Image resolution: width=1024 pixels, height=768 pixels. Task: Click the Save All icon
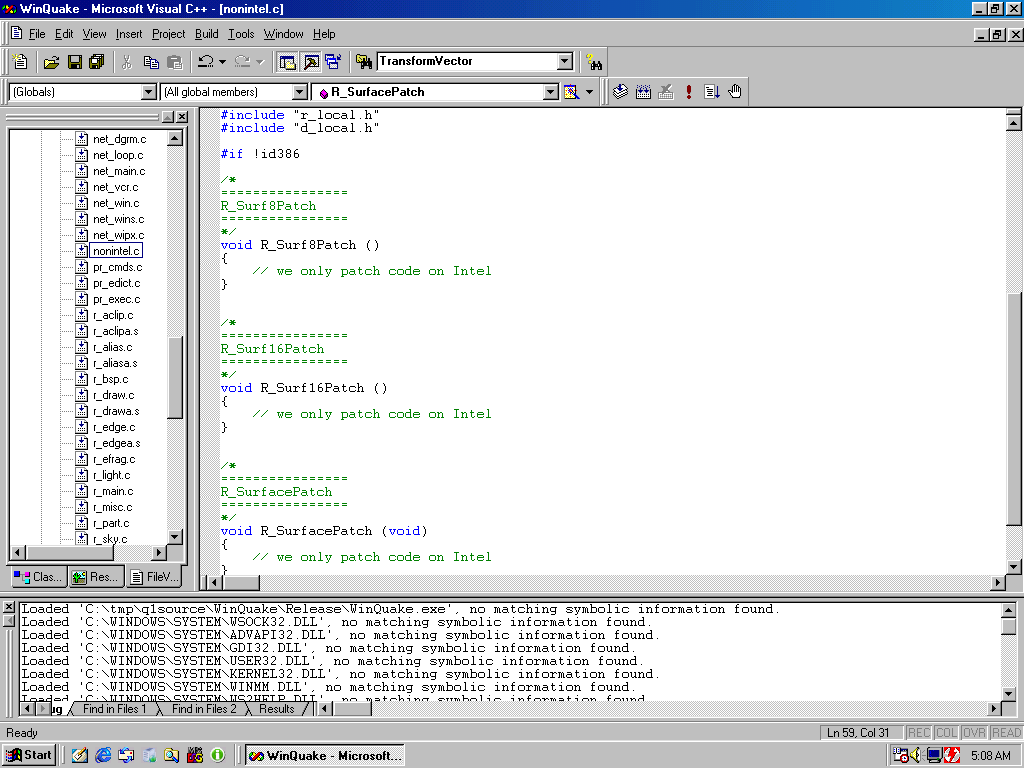pyautogui.click(x=97, y=61)
